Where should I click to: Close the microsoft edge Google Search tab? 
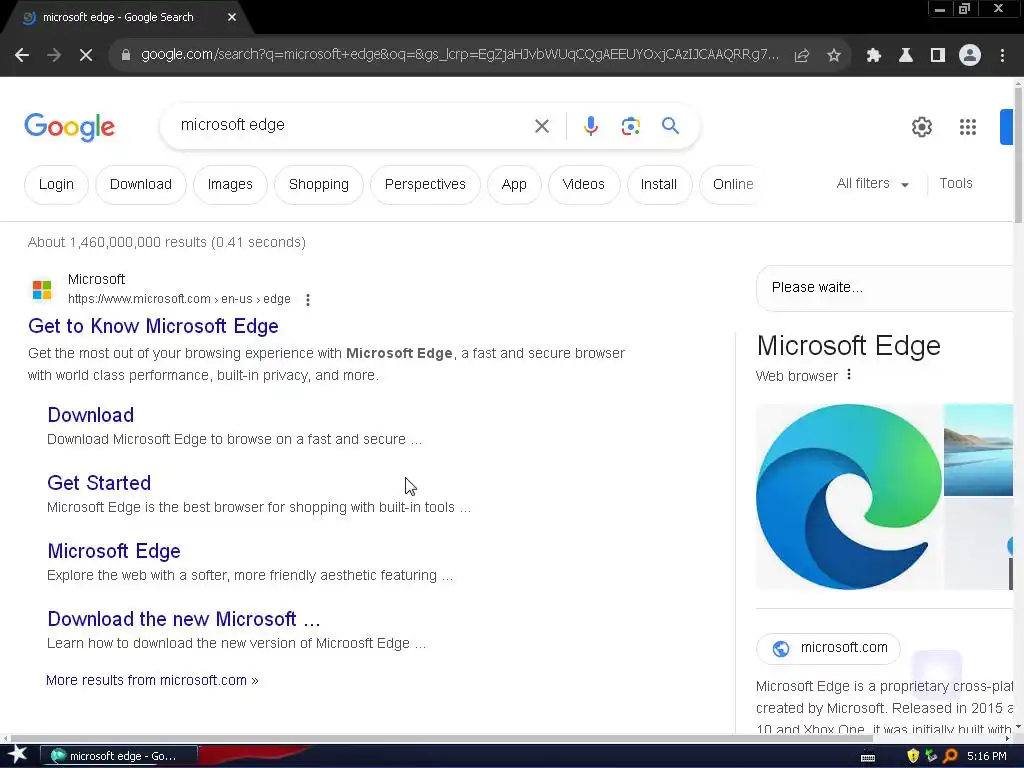(232, 18)
